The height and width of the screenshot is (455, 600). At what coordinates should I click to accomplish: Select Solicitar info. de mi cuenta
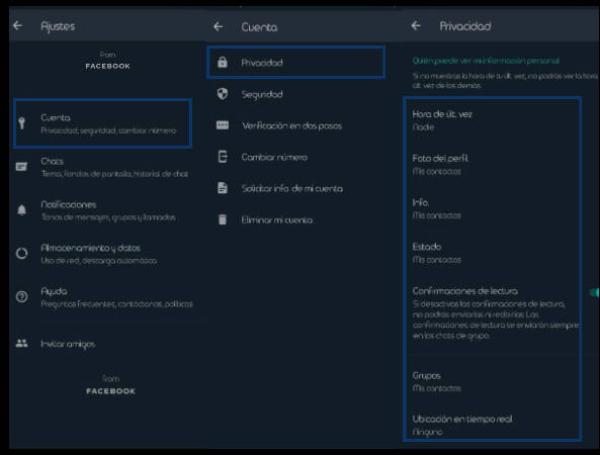pyautogui.click(x=296, y=188)
